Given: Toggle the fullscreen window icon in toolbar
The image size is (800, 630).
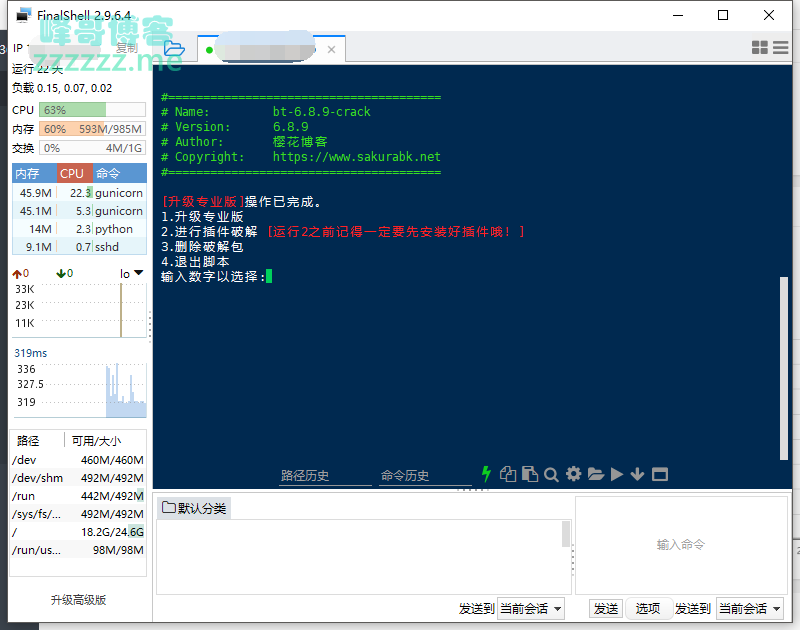Looking at the screenshot, I should click(x=660, y=474).
